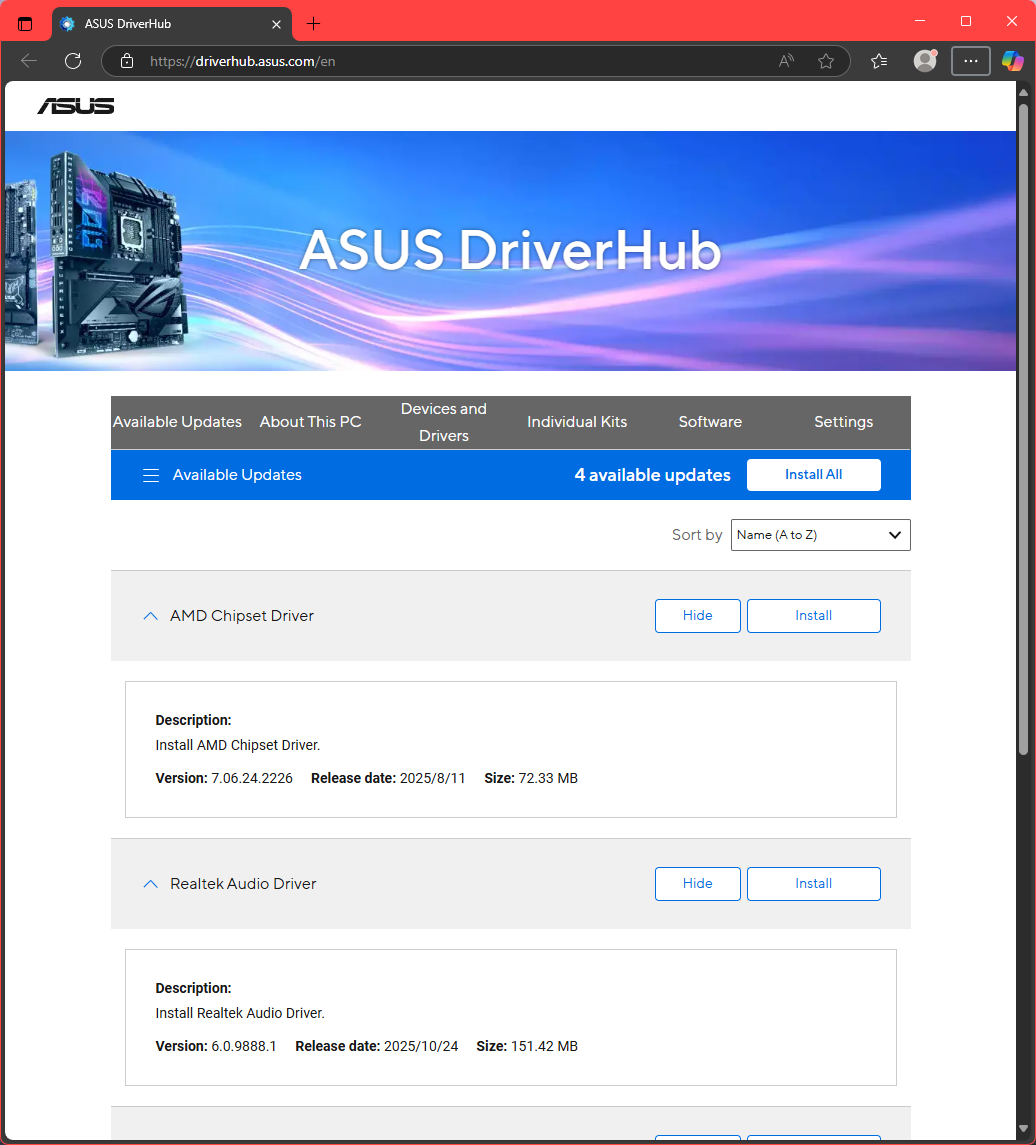Open the Copilot icon in toolbar
1036x1145 pixels.
tap(1012, 61)
